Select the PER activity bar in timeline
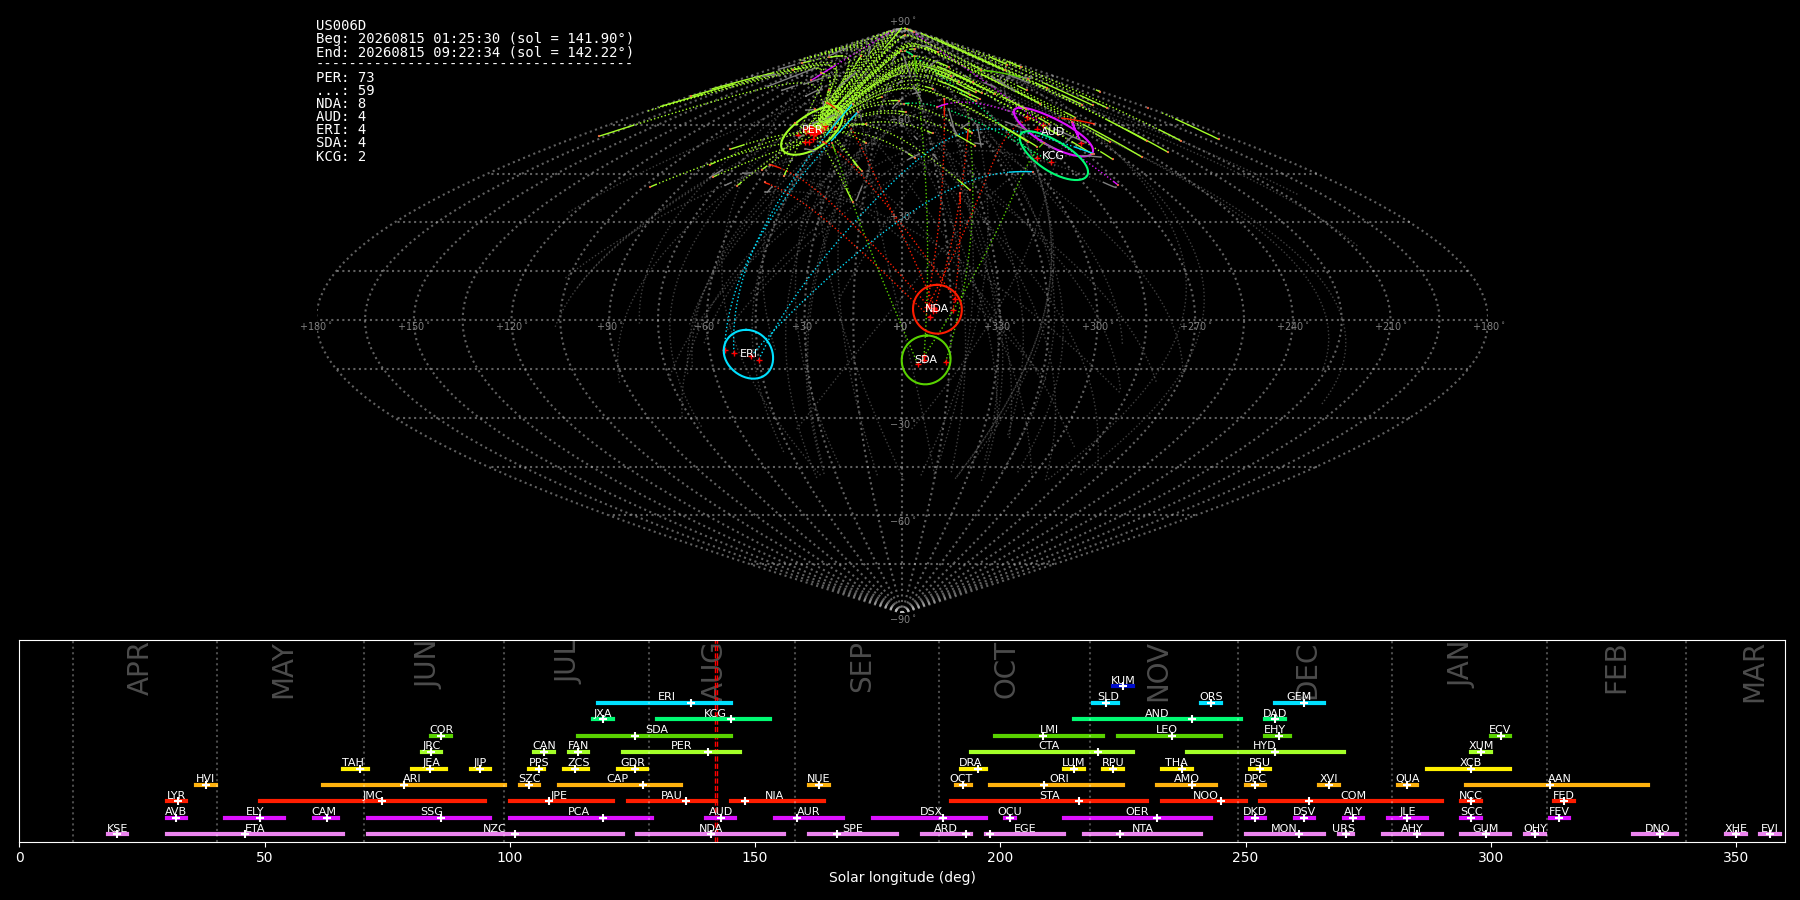1800x900 pixels. tap(681, 752)
